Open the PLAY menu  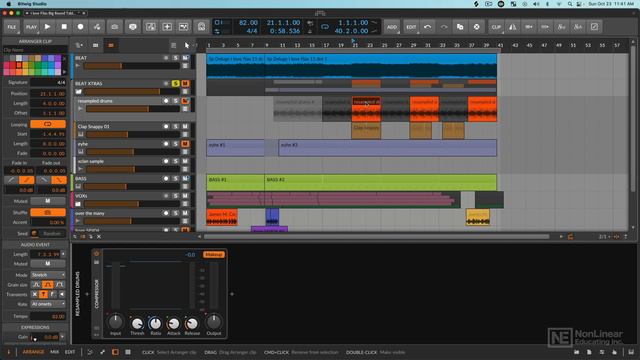[31, 27]
